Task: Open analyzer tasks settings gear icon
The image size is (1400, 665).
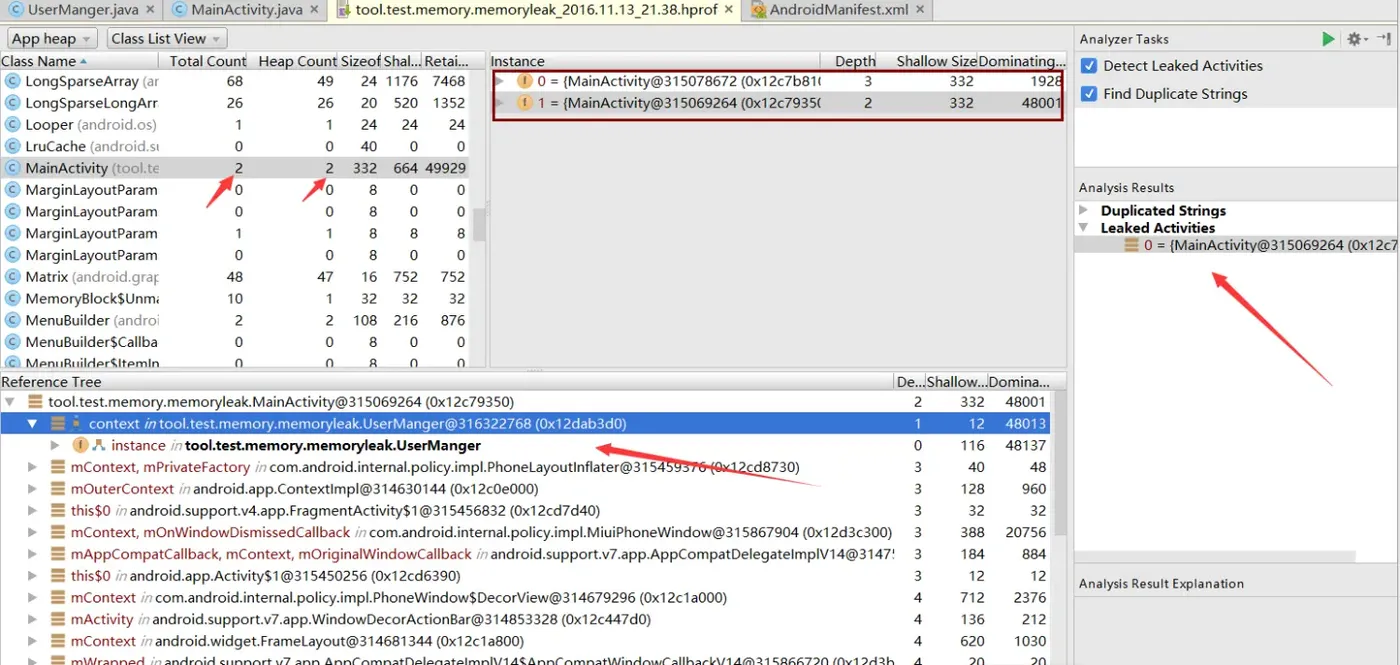Action: coord(1355,39)
